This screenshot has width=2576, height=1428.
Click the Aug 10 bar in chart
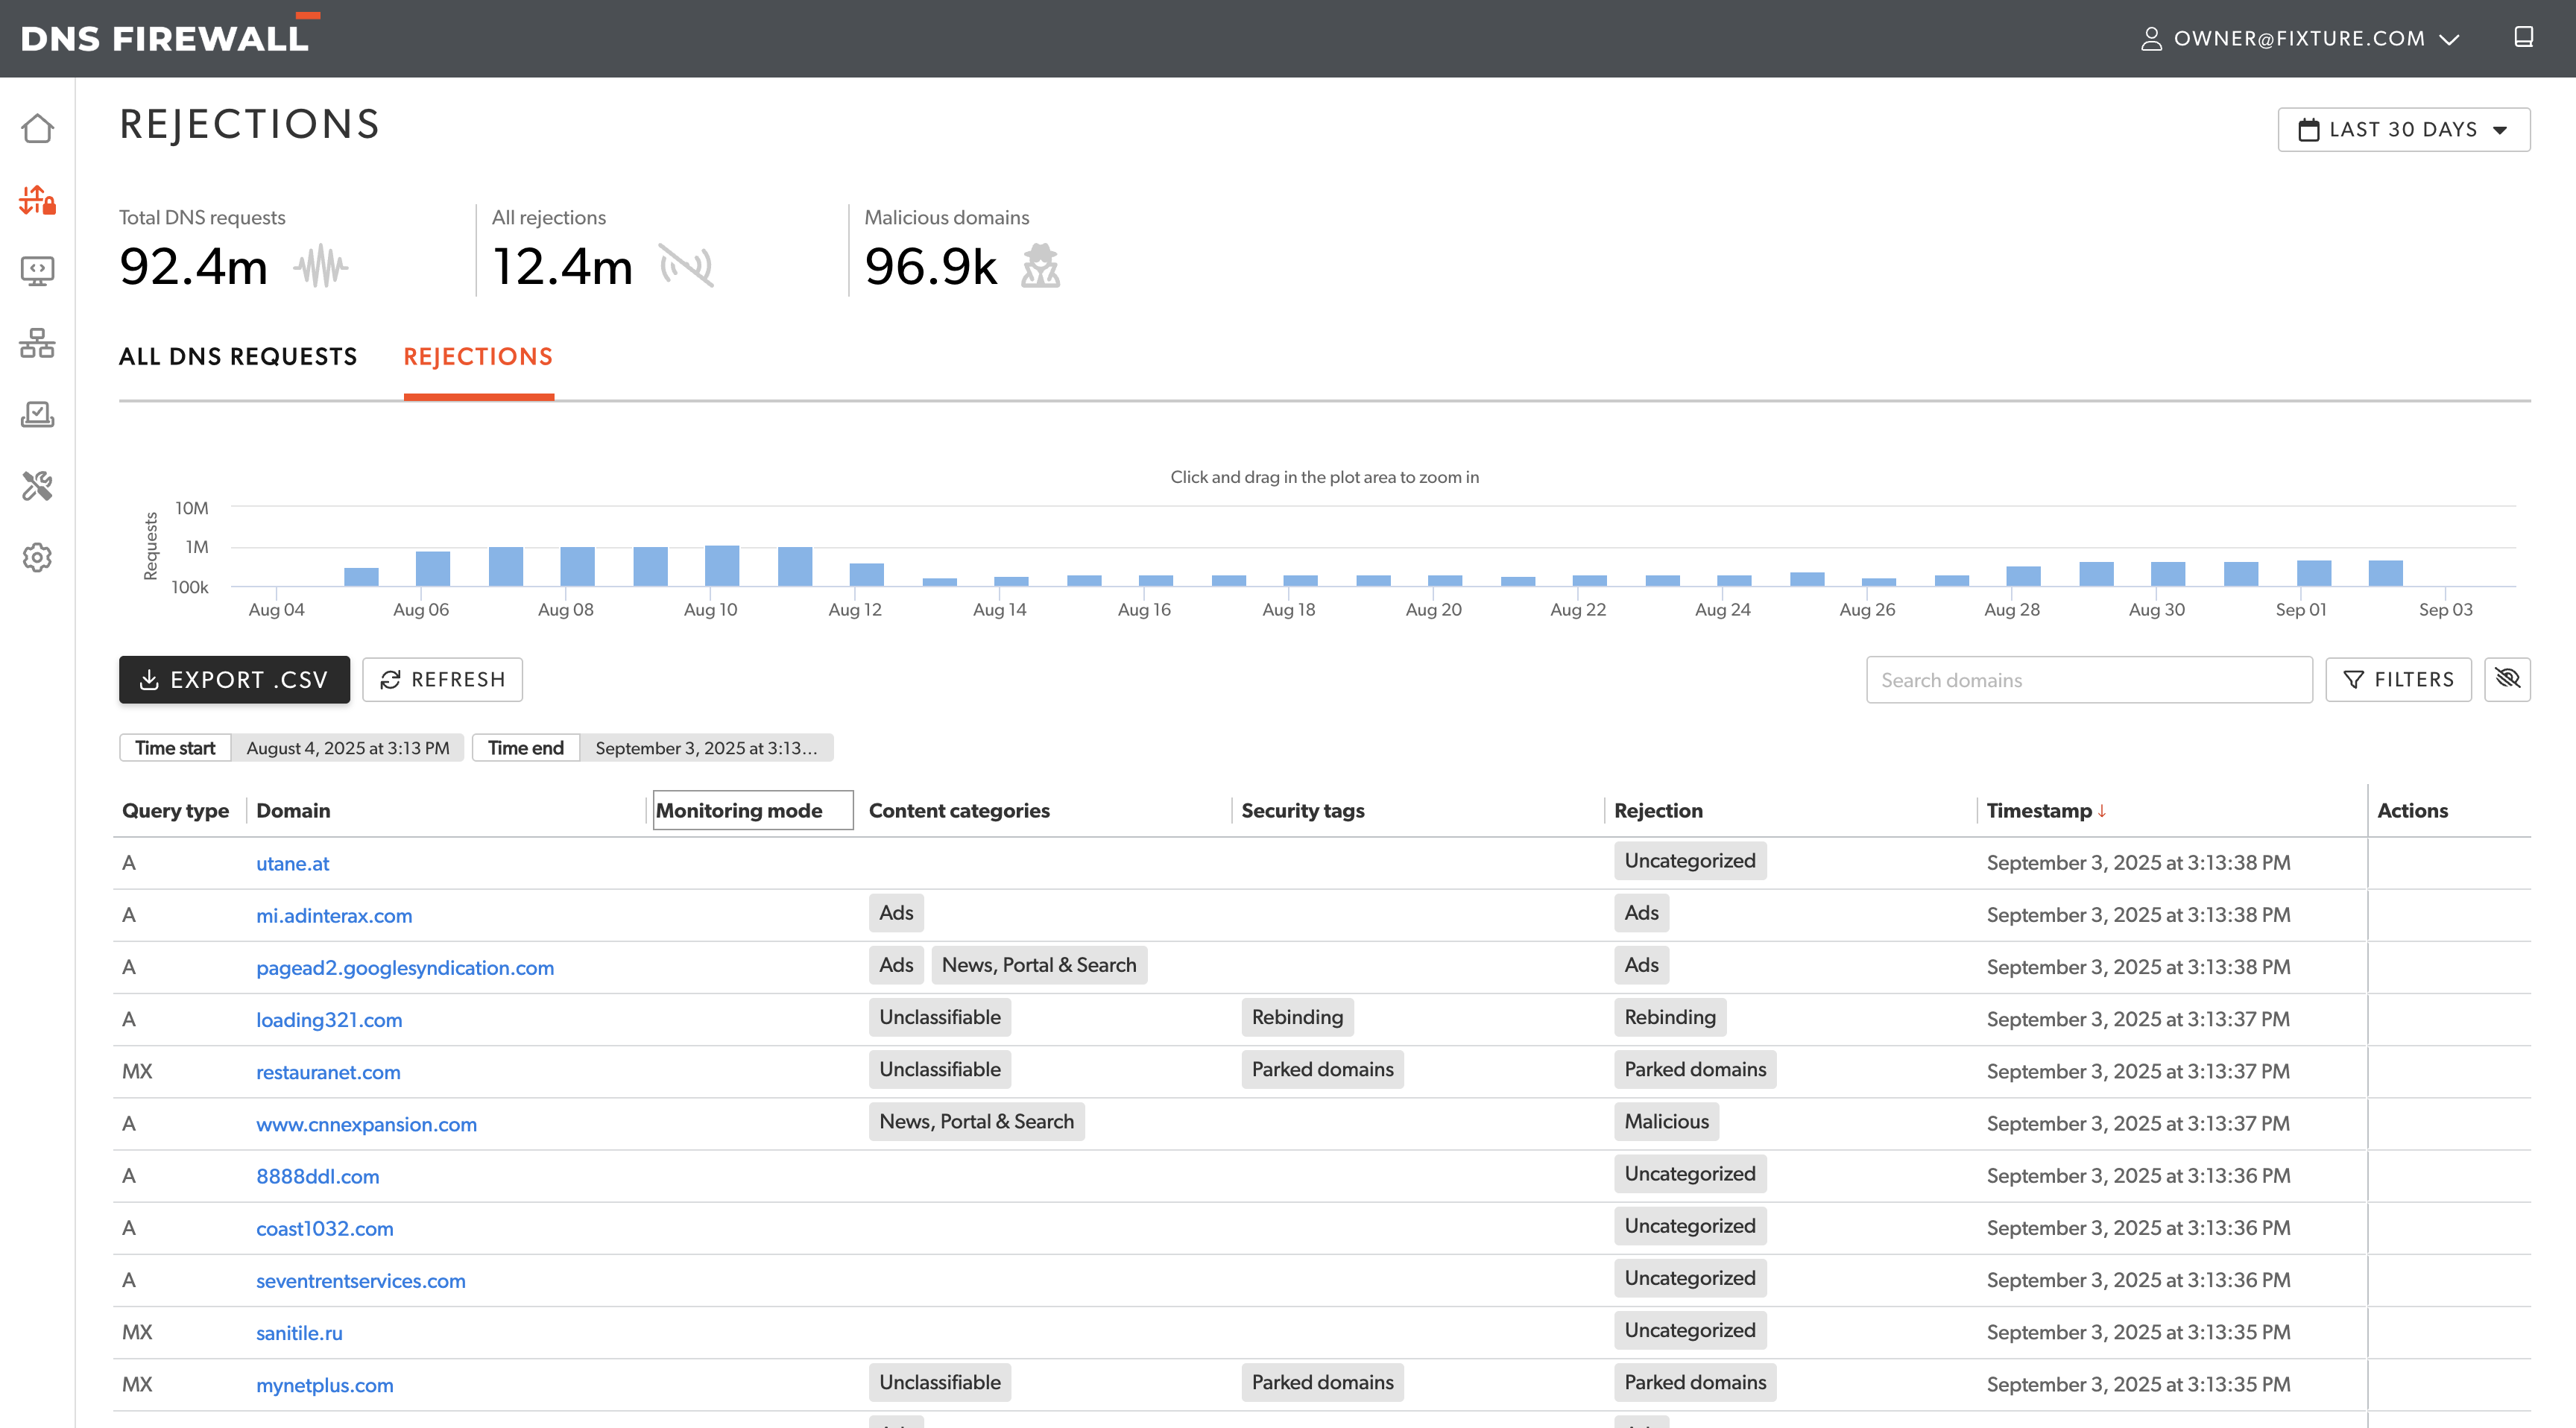click(x=721, y=566)
